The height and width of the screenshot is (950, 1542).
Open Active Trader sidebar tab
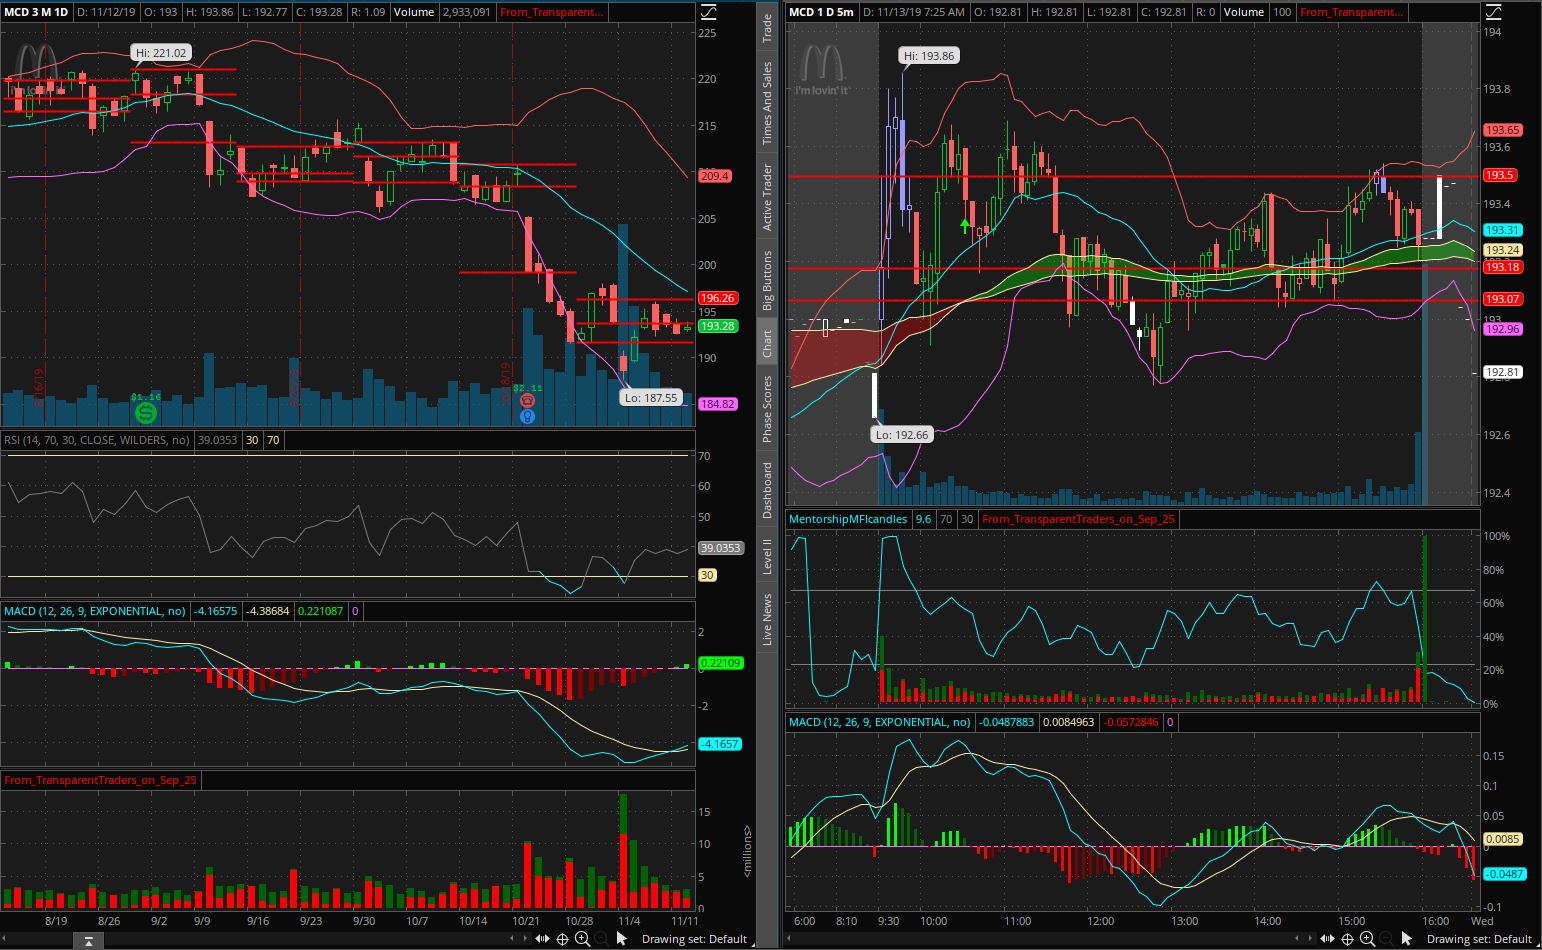(x=767, y=197)
